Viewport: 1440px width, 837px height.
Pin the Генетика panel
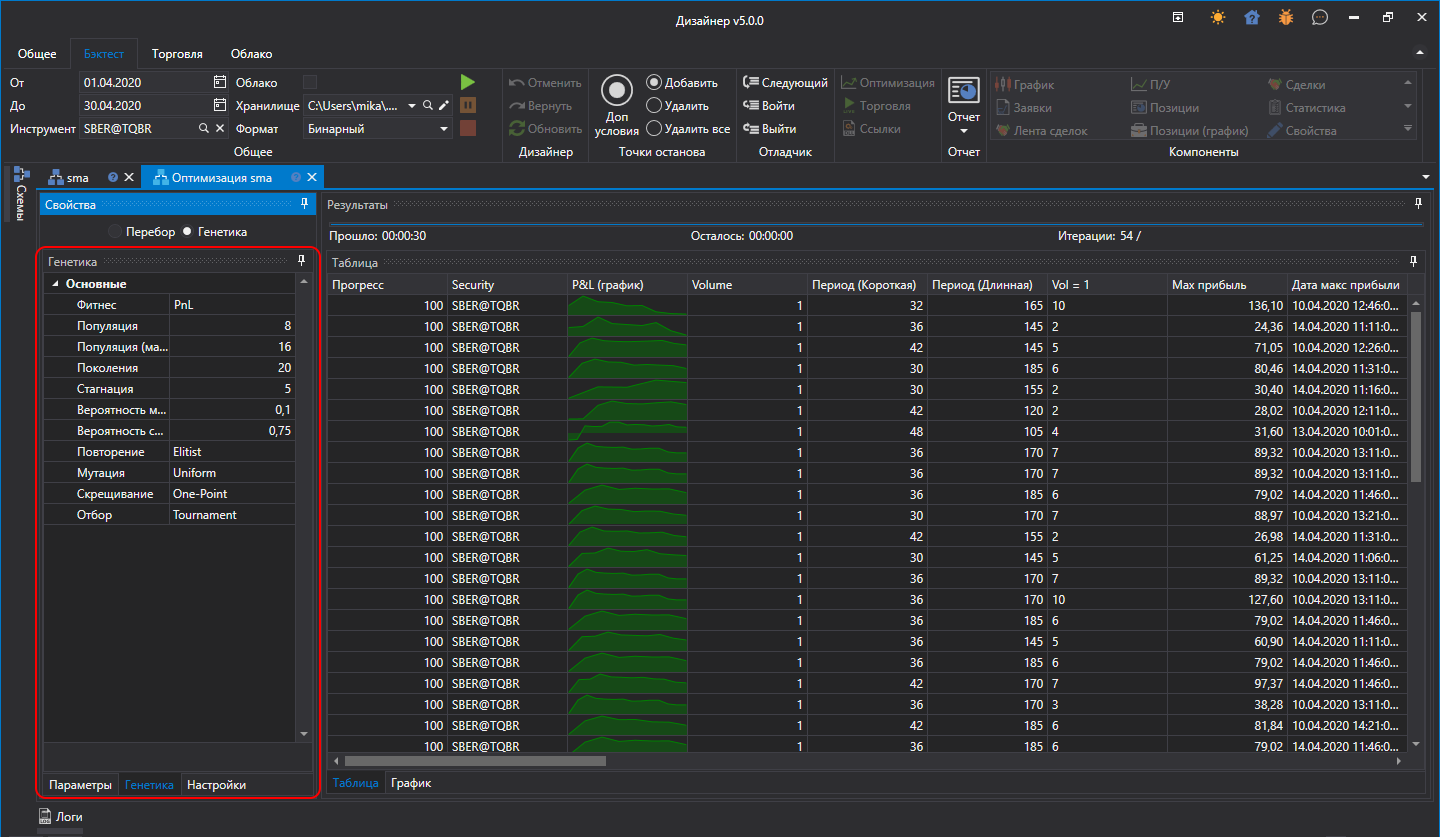[x=301, y=261]
